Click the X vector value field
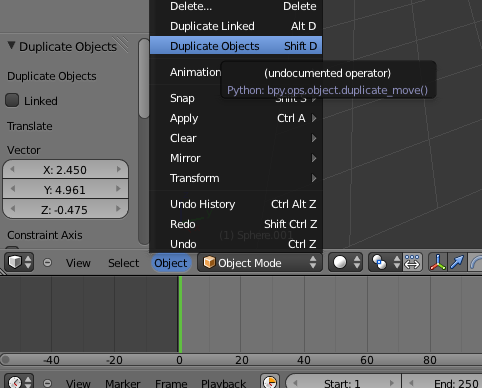 tap(65, 170)
